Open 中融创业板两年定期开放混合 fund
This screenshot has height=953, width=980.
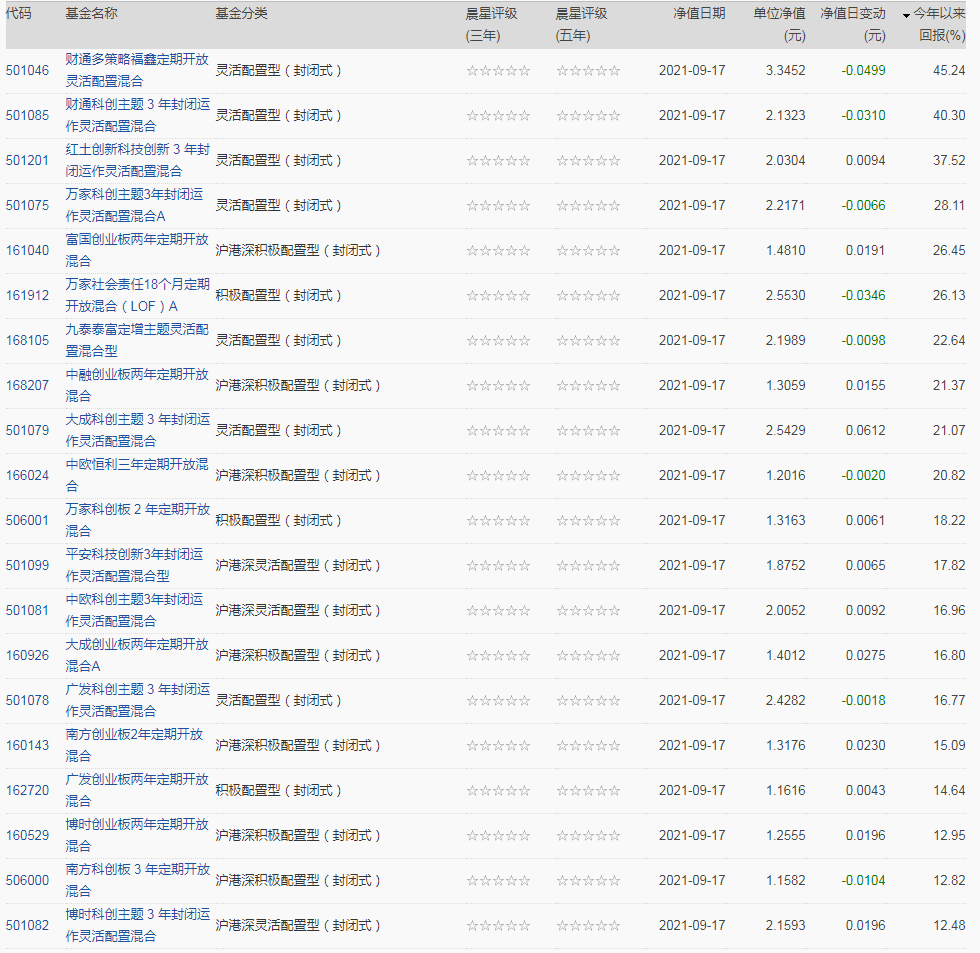click(x=137, y=385)
